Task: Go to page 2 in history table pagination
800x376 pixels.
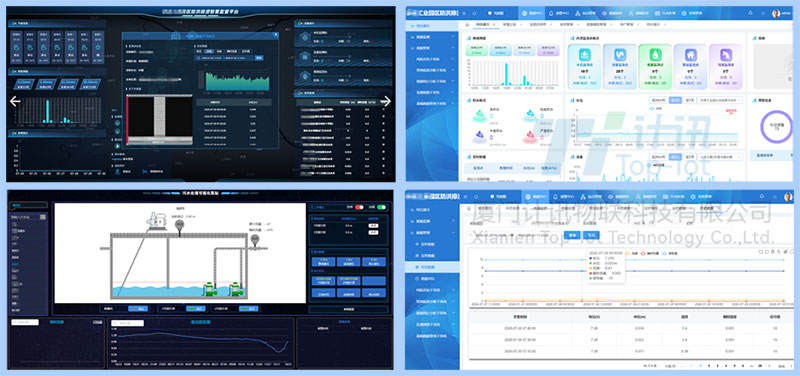Action: pyautogui.click(x=708, y=366)
